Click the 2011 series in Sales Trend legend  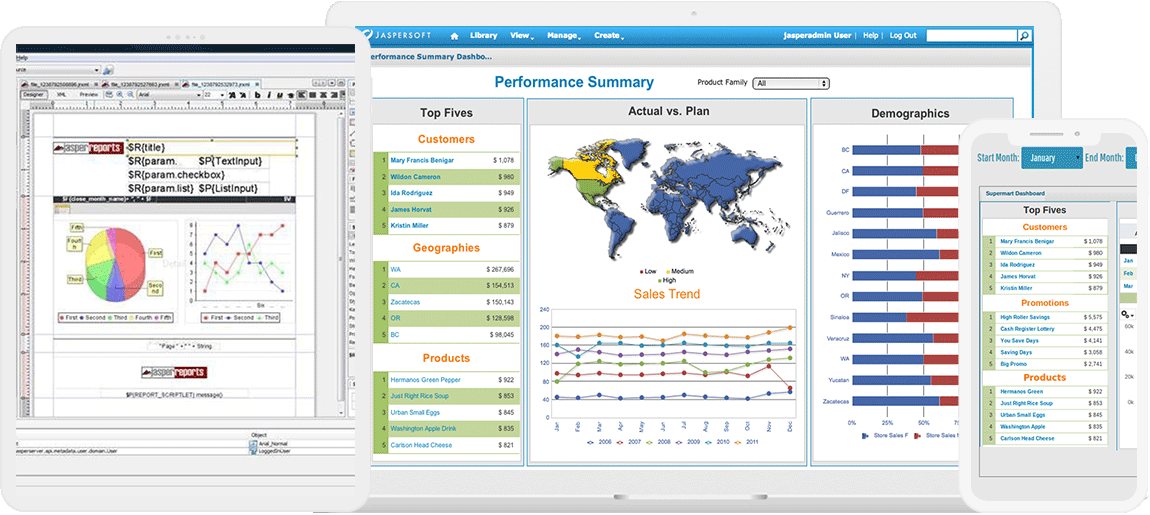(x=747, y=442)
